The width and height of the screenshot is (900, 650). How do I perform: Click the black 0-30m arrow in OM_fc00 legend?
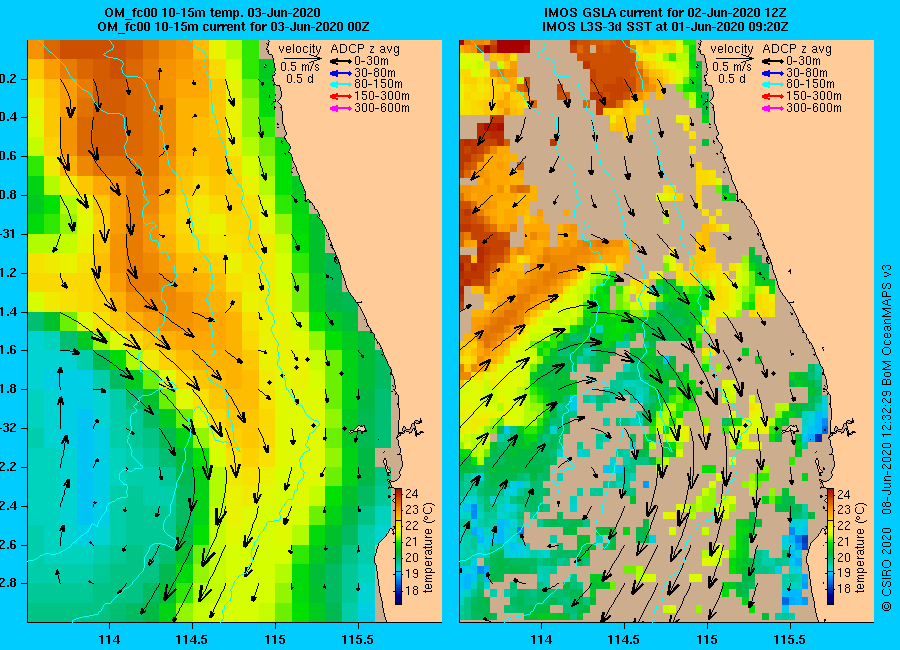(x=340, y=61)
